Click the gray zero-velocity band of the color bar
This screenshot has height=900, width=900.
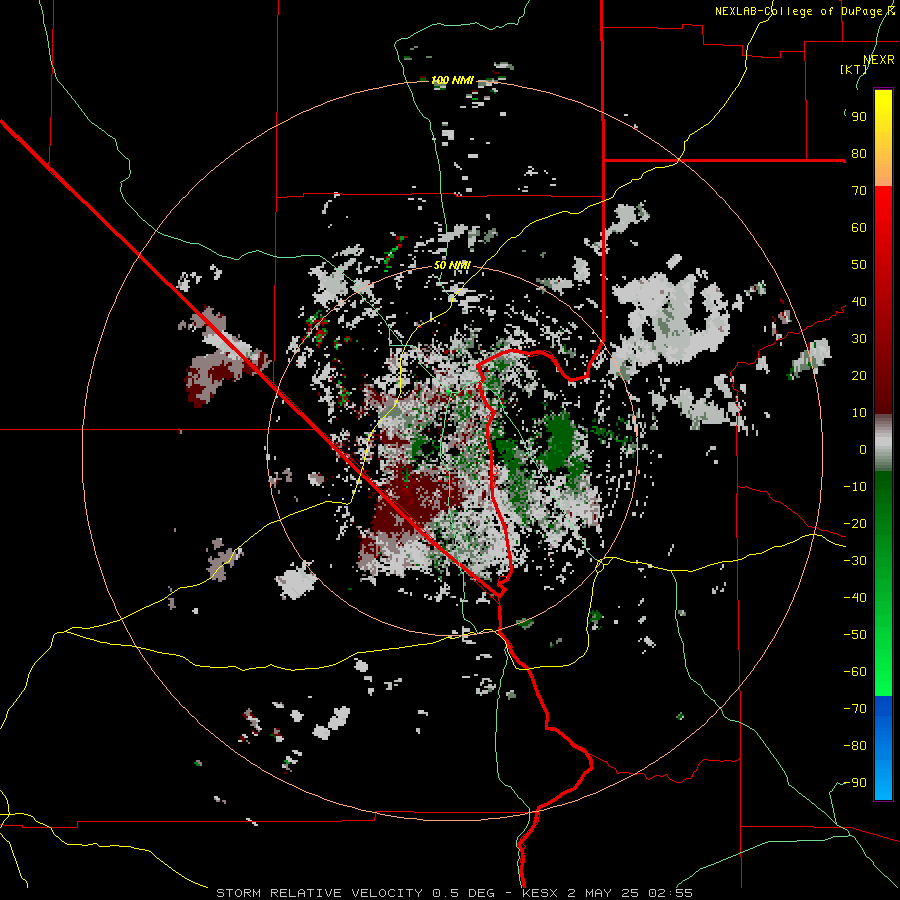pyautogui.click(x=883, y=443)
